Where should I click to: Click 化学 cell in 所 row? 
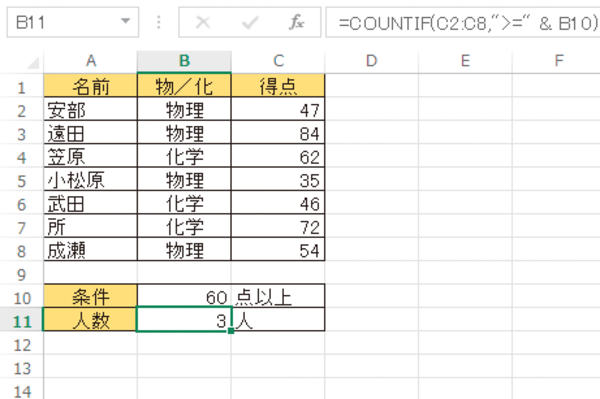(184, 226)
